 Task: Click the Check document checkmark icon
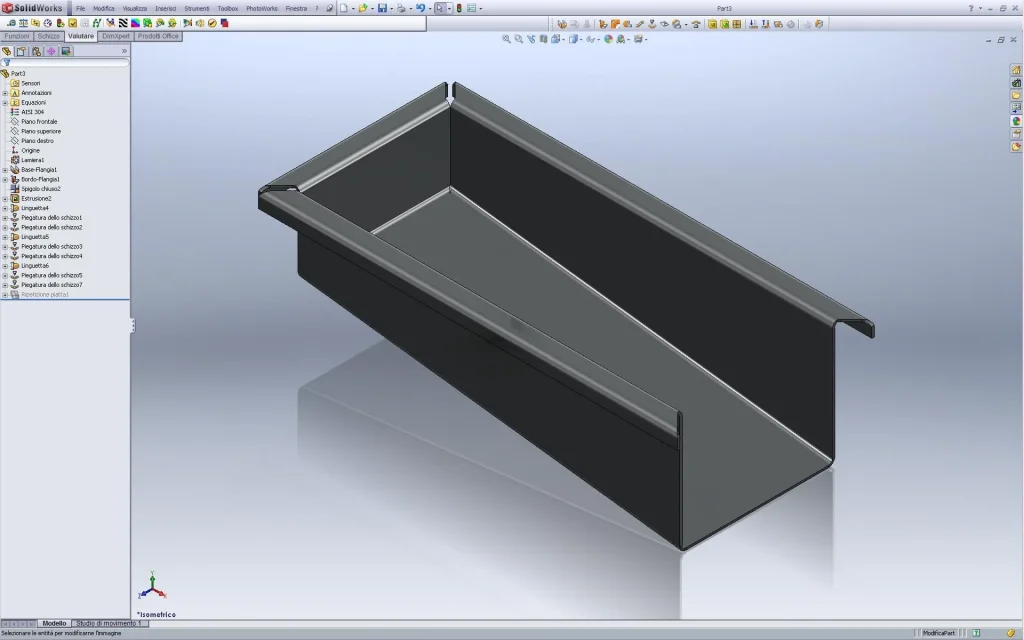(72, 24)
